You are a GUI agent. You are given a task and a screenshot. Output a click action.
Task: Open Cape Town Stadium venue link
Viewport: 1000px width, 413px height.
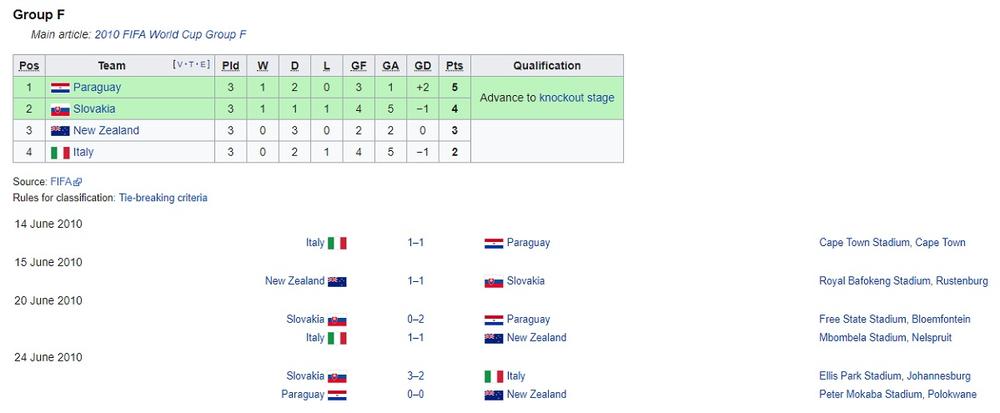click(891, 243)
